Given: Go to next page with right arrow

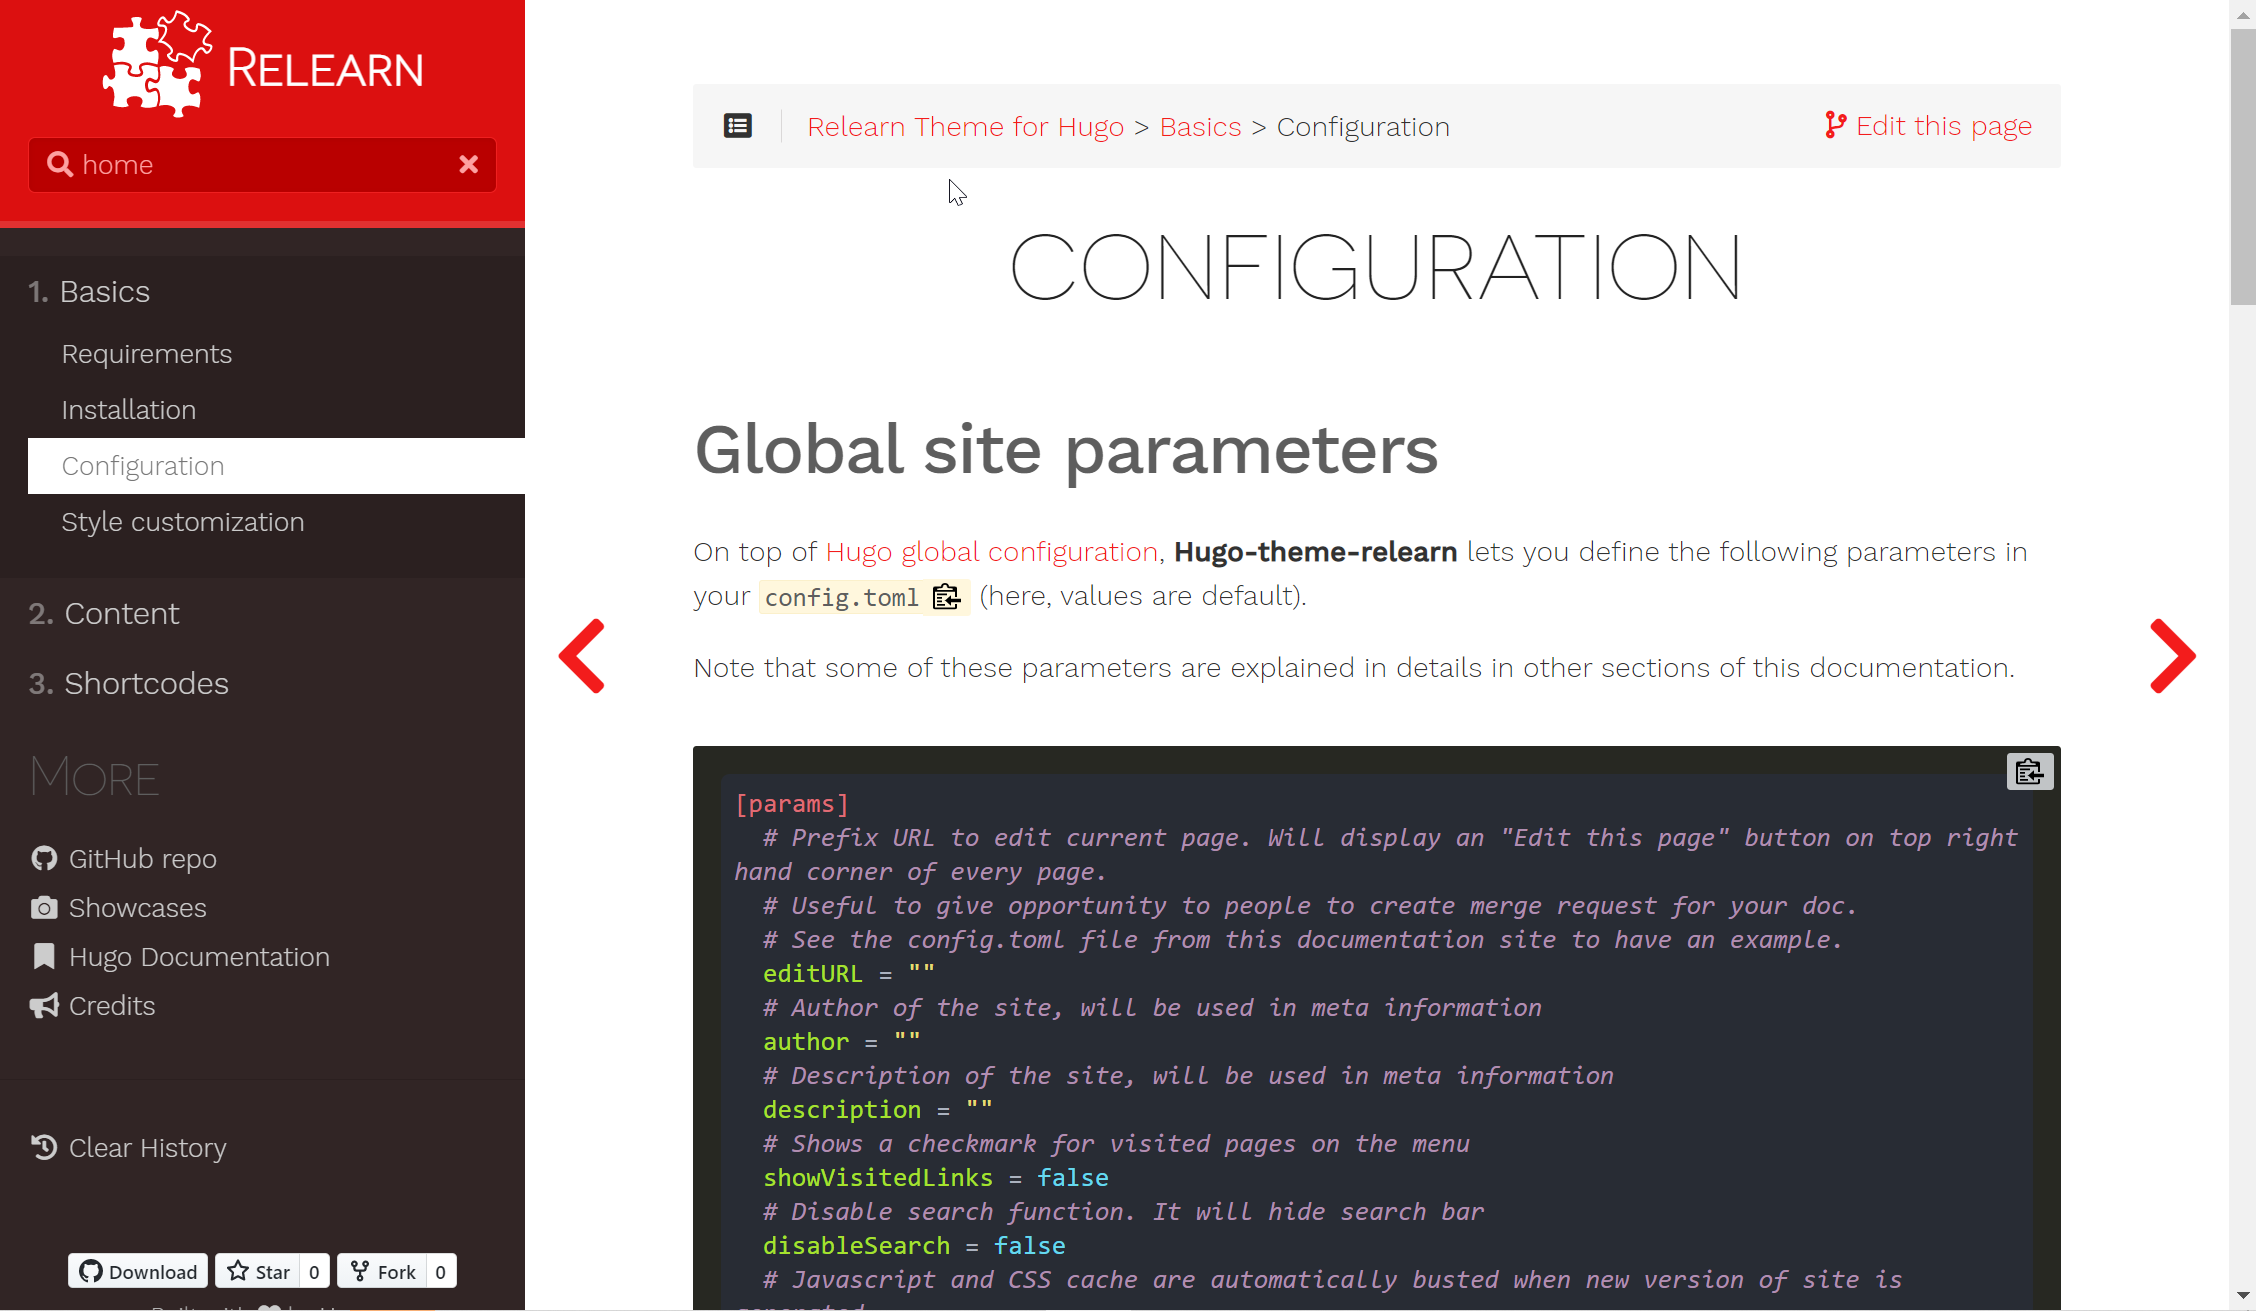Looking at the screenshot, I should [x=2172, y=656].
